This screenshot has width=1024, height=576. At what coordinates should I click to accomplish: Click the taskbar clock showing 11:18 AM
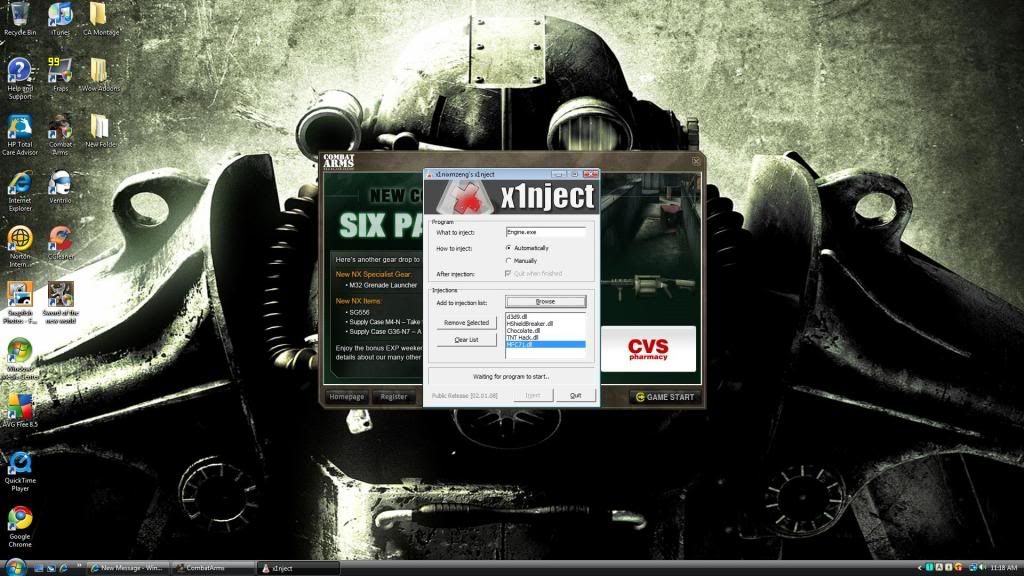click(1003, 568)
